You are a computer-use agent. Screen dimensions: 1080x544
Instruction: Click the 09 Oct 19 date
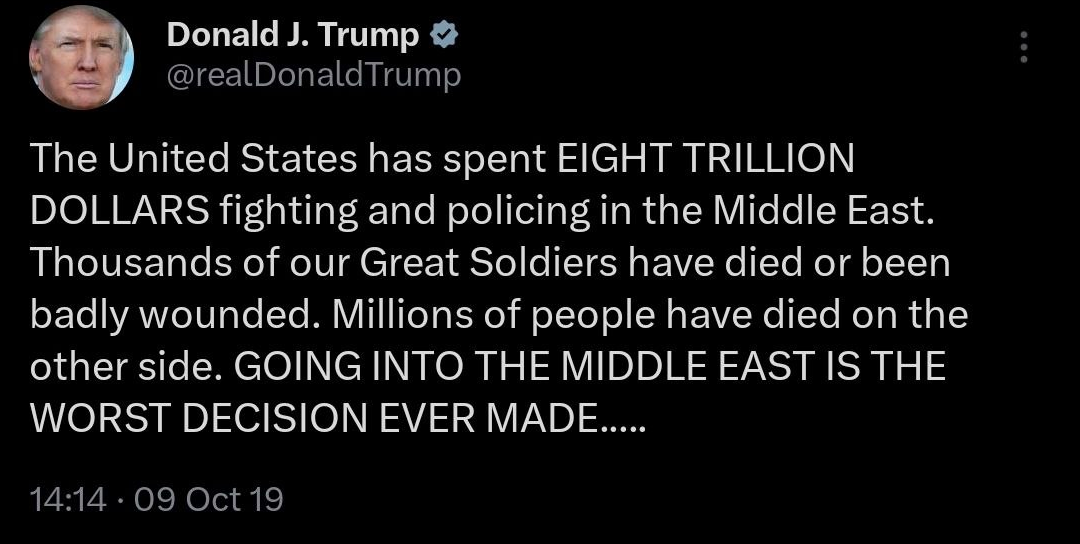(x=208, y=499)
